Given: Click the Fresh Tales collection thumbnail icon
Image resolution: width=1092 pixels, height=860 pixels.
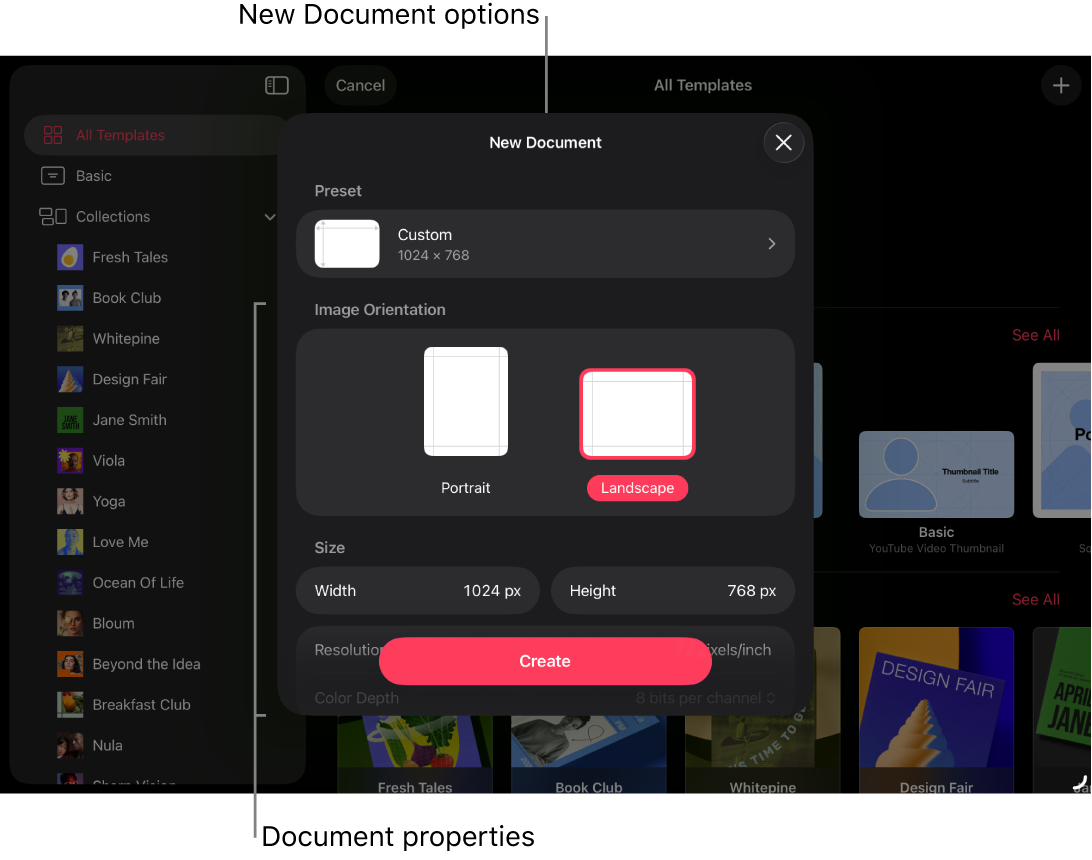Looking at the screenshot, I should pyautogui.click(x=69, y=257).
